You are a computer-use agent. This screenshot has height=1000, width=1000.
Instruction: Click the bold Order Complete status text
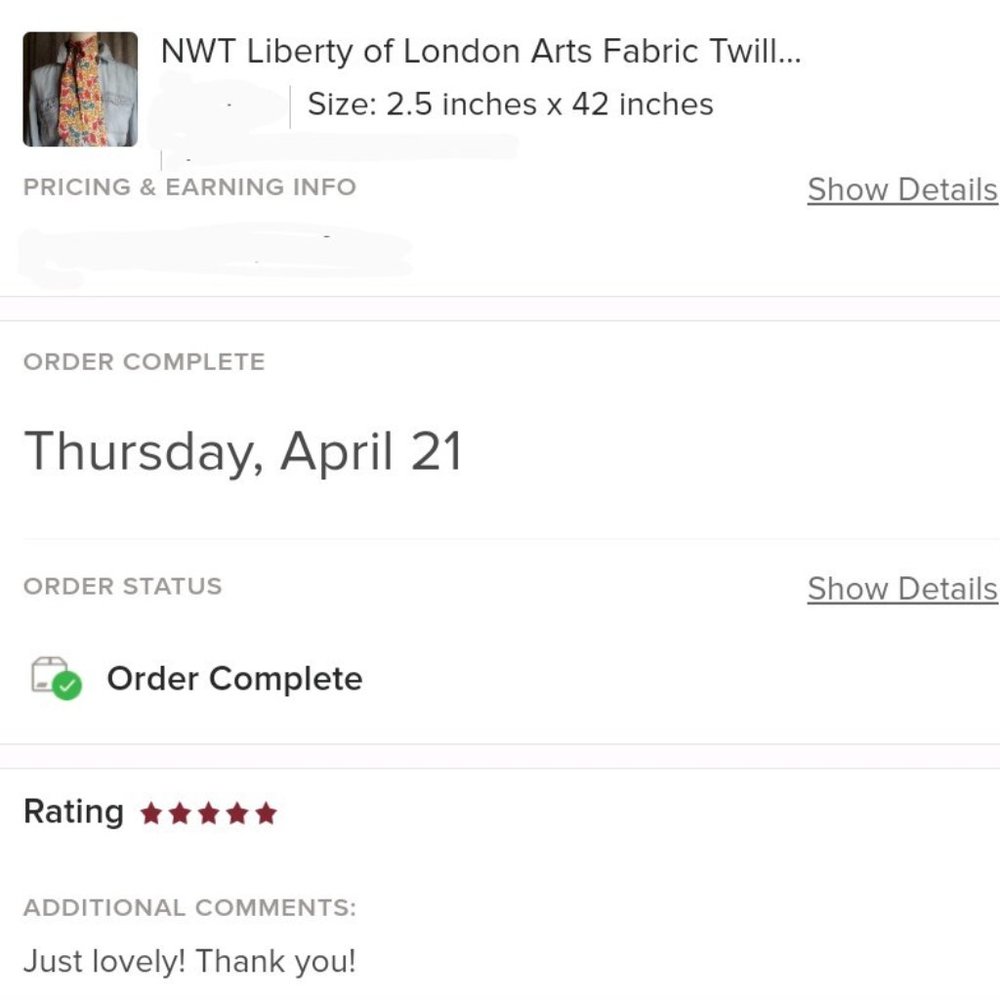(x=234, y=679)
